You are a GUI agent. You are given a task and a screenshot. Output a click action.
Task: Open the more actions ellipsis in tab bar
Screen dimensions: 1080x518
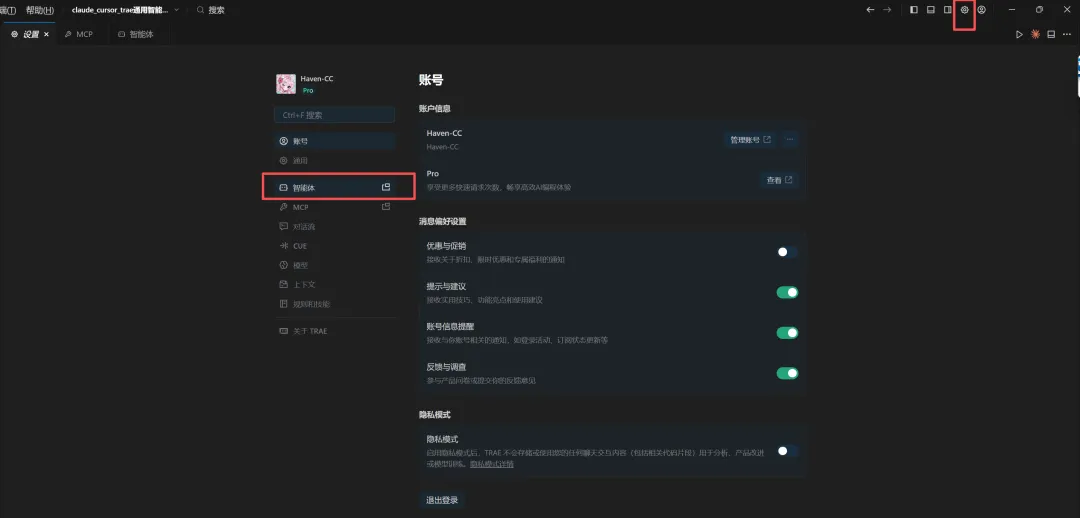coord(1067,34)
